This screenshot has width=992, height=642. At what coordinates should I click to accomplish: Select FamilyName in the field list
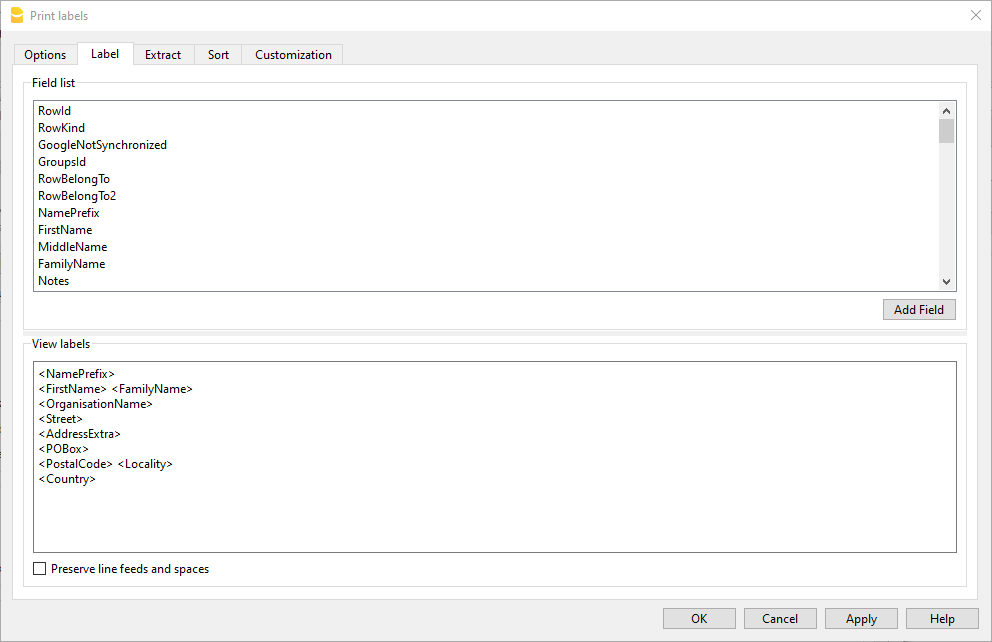tap(71, 264)
